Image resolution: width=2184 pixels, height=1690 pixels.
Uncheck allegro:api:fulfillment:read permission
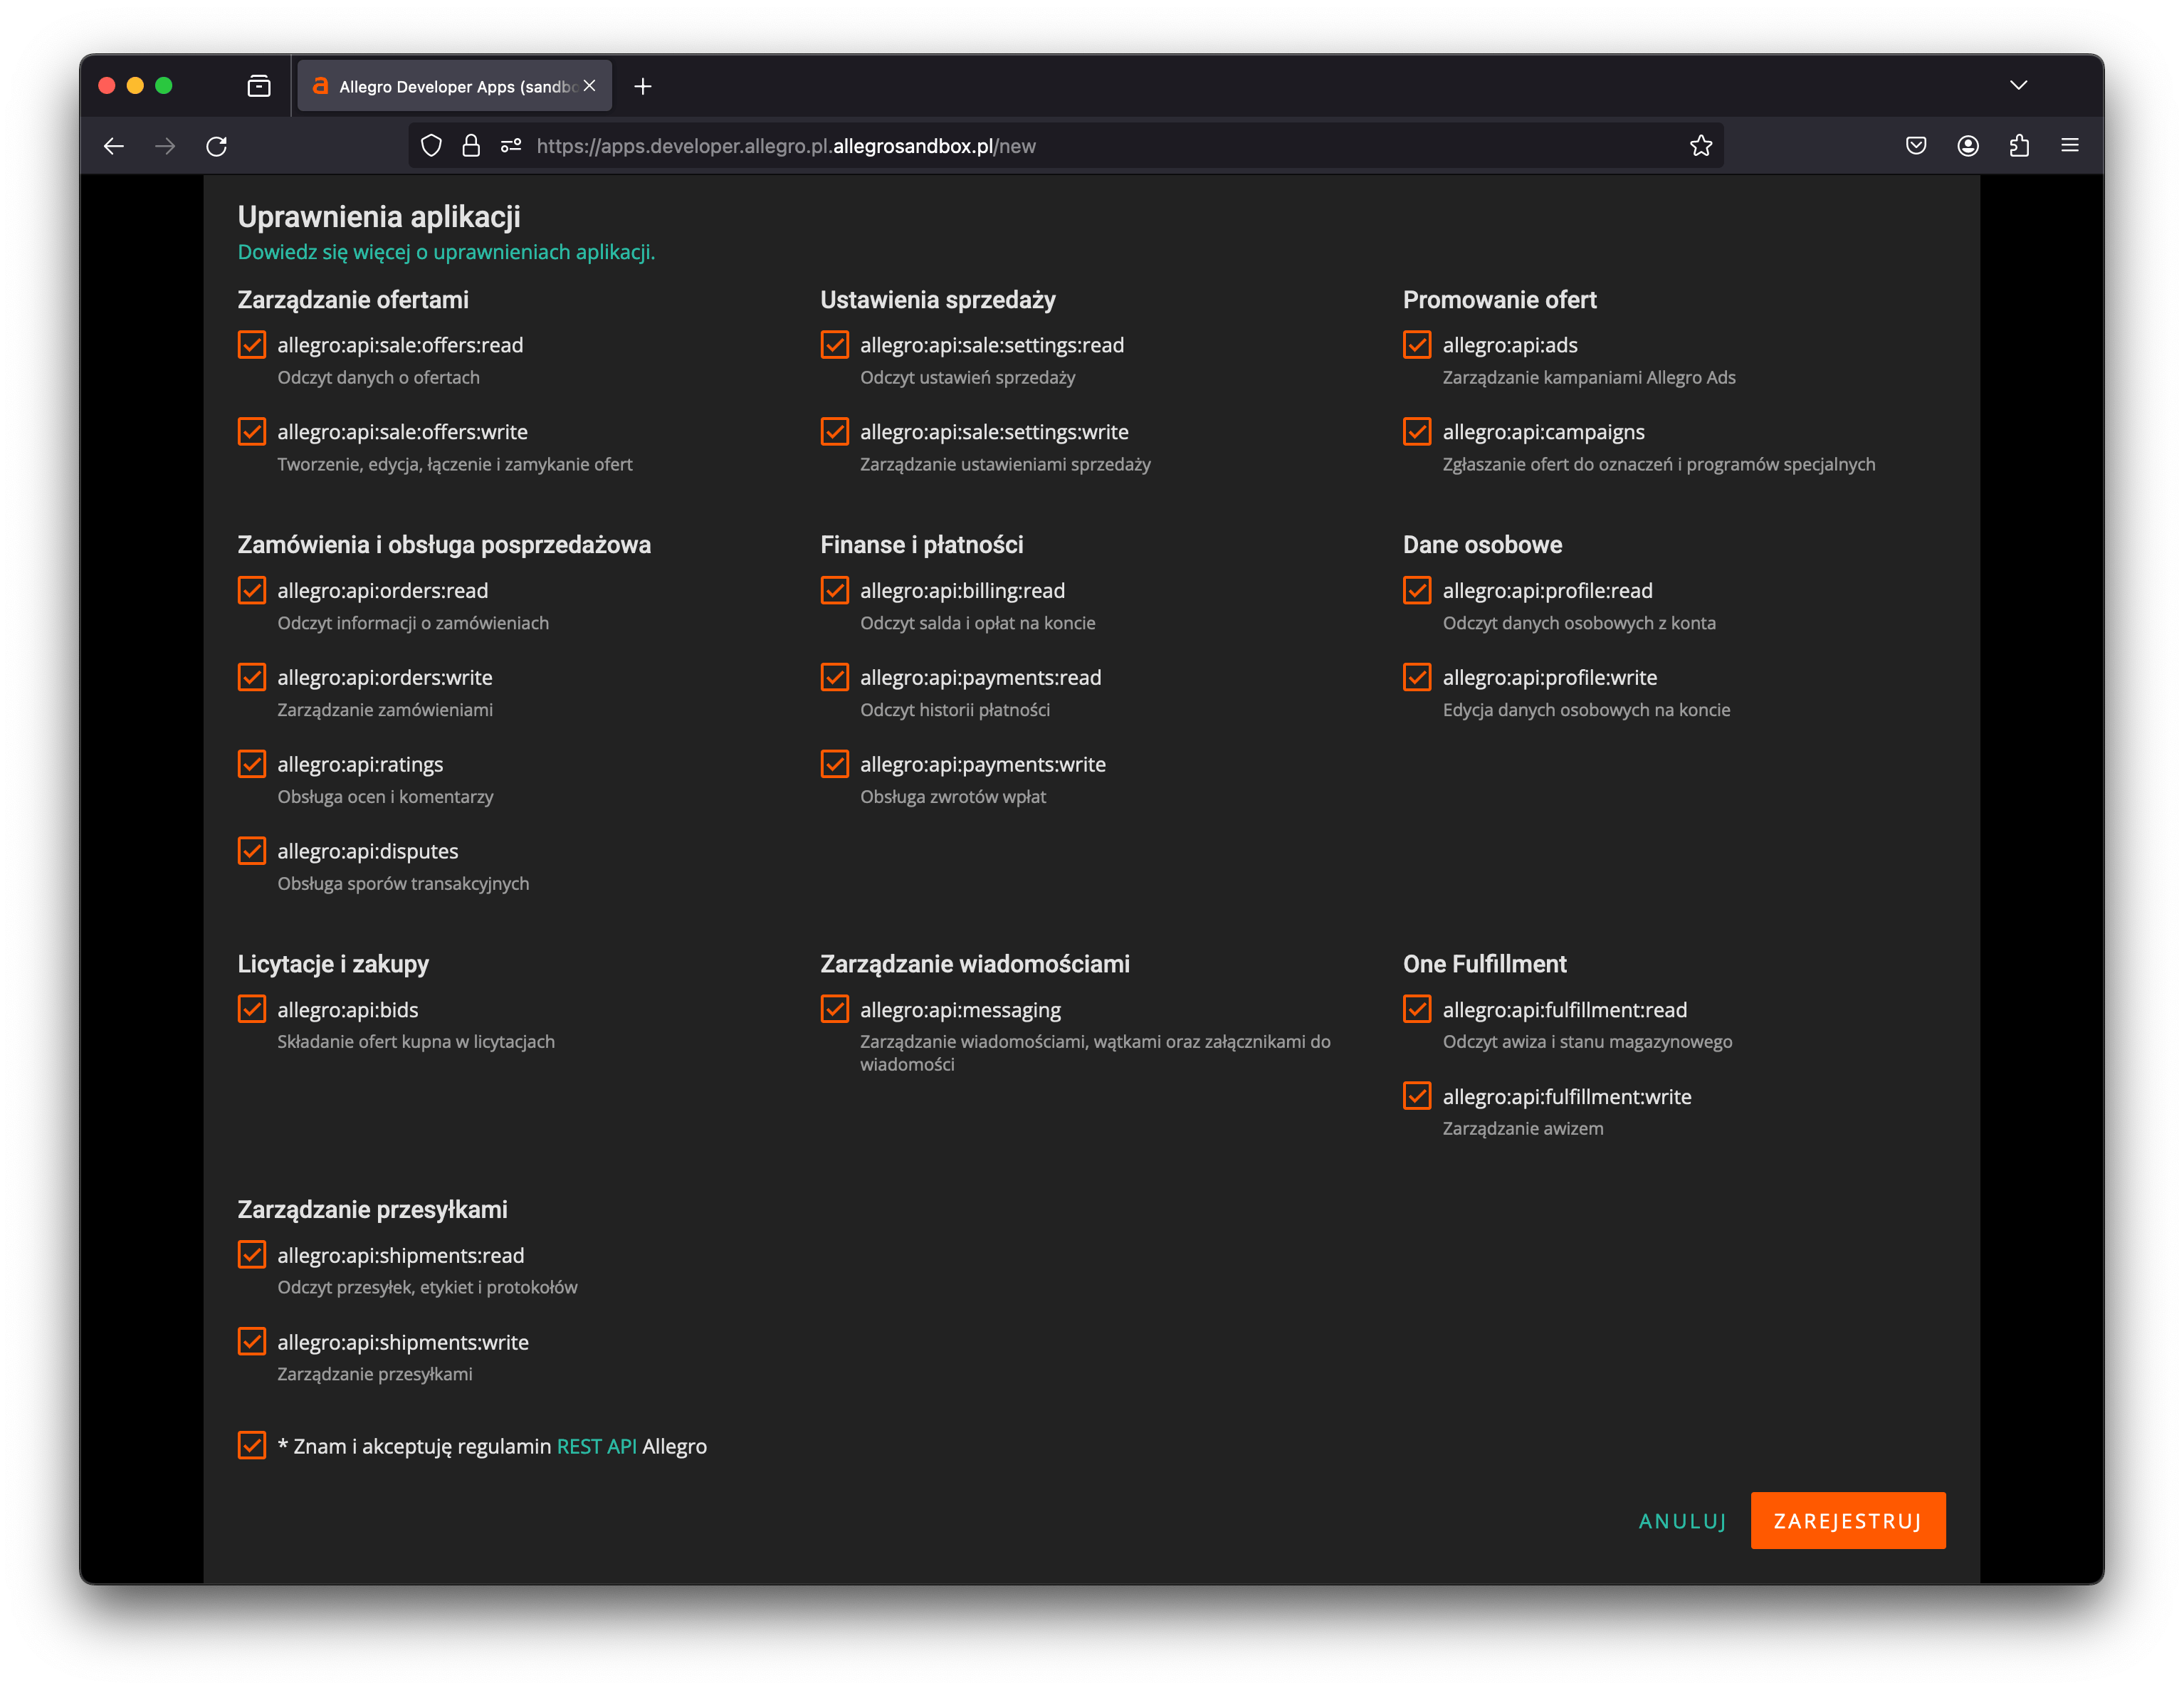click(1417, 1010)
